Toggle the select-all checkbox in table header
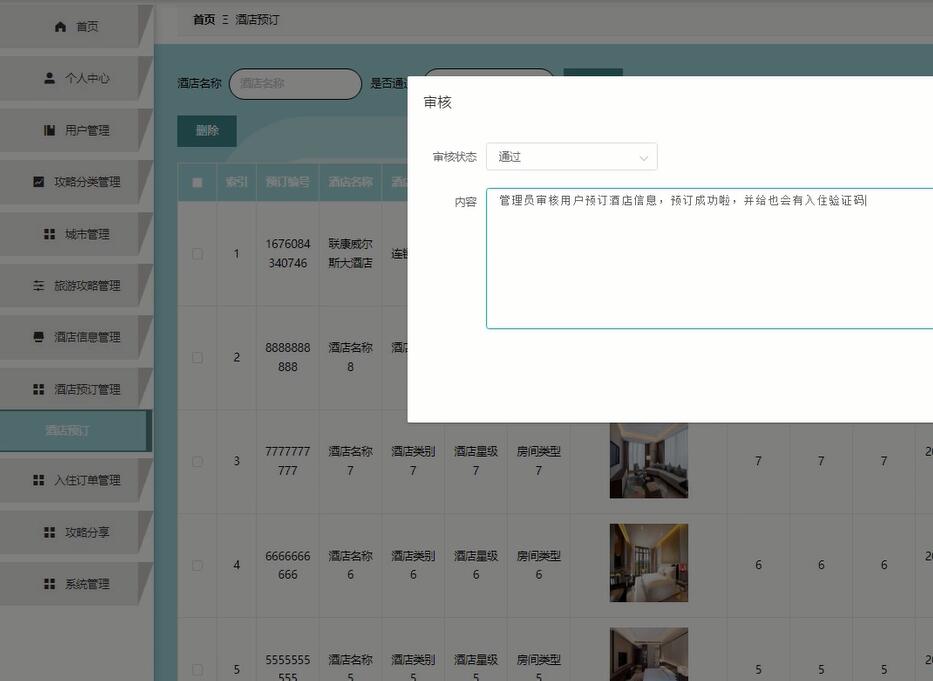The width and height of the screenshot is (933, 681). coord(196,182)
